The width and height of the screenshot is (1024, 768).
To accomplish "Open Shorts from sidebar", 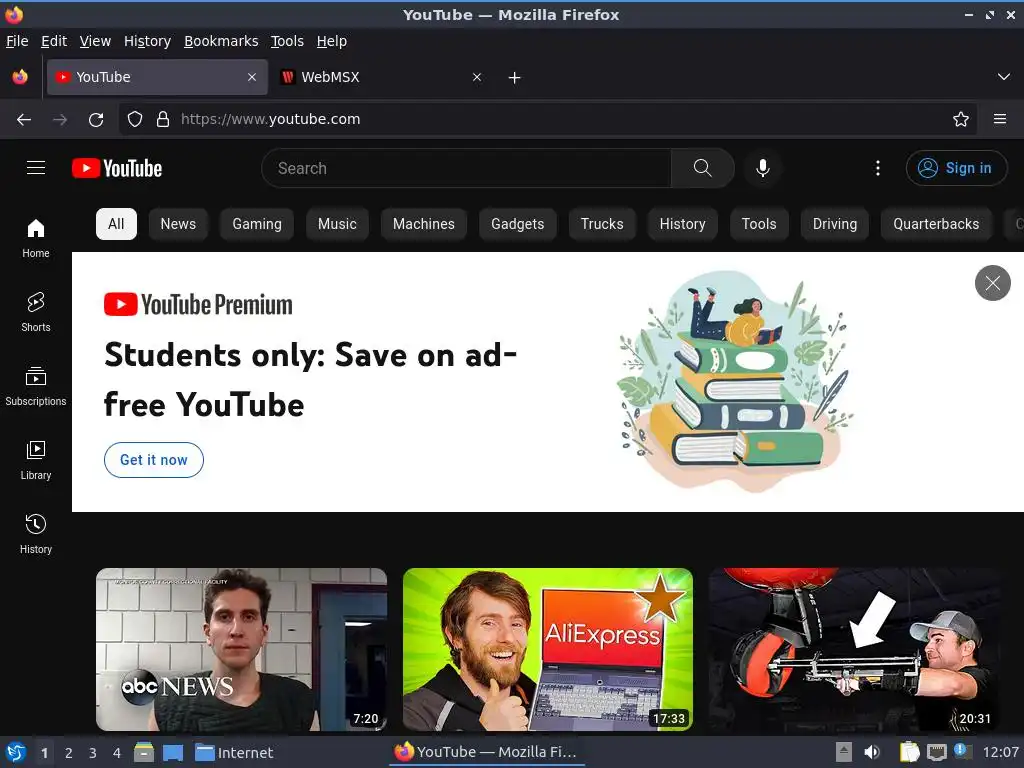I will (36, 312).
